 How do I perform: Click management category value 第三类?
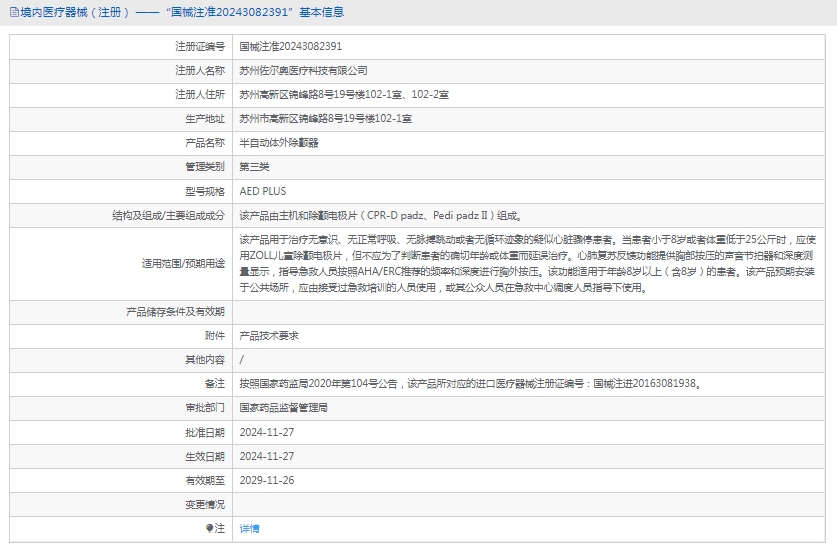(254, 167)
